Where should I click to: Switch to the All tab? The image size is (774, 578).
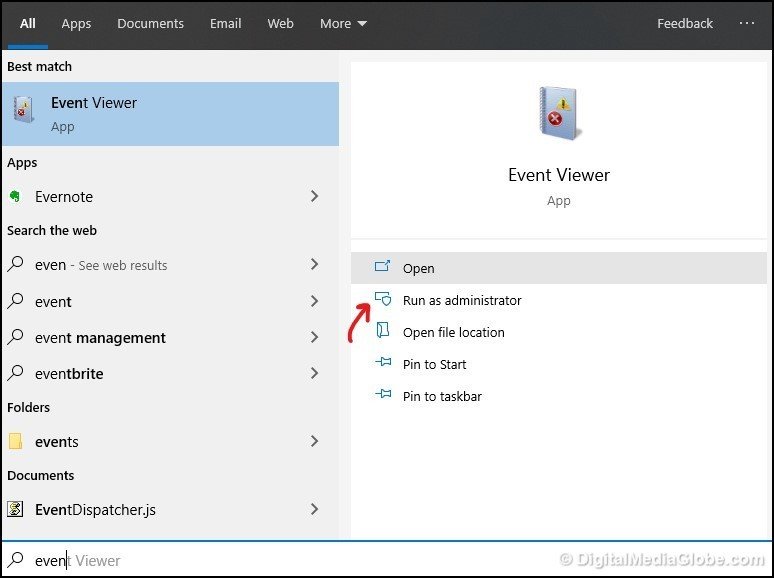click(28, 24)
